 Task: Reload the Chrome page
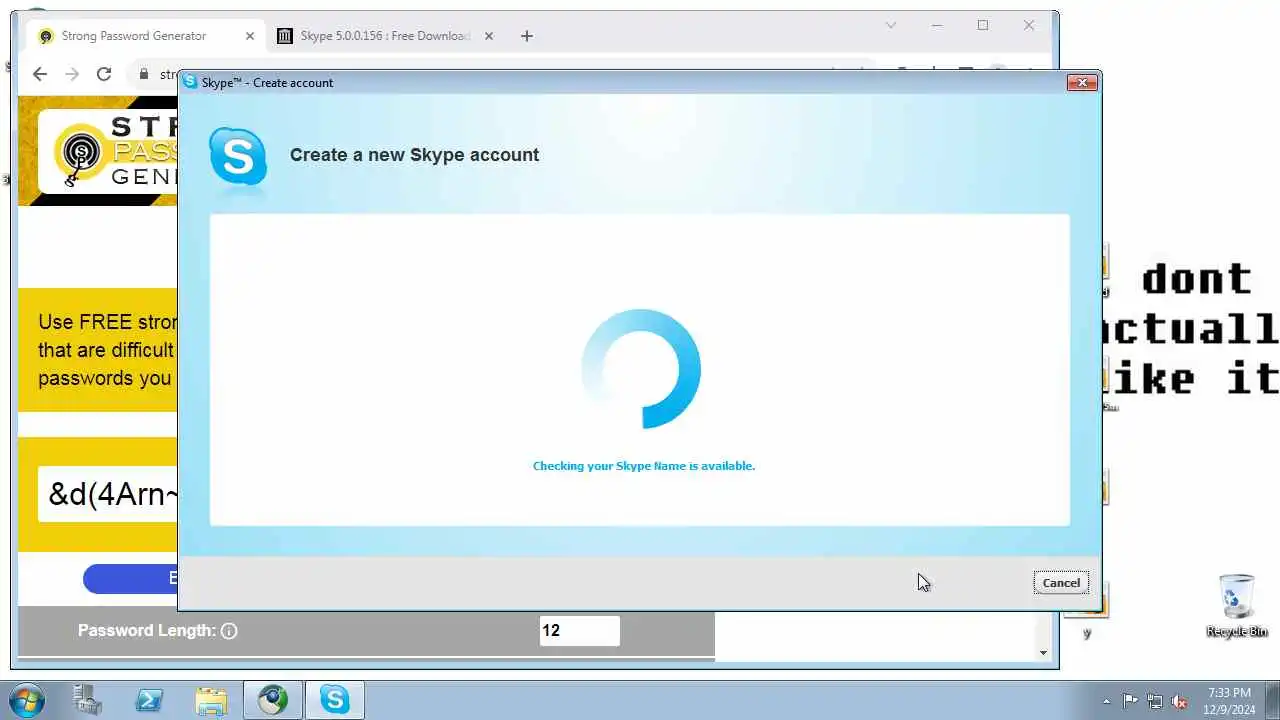[x=104, y=74]
